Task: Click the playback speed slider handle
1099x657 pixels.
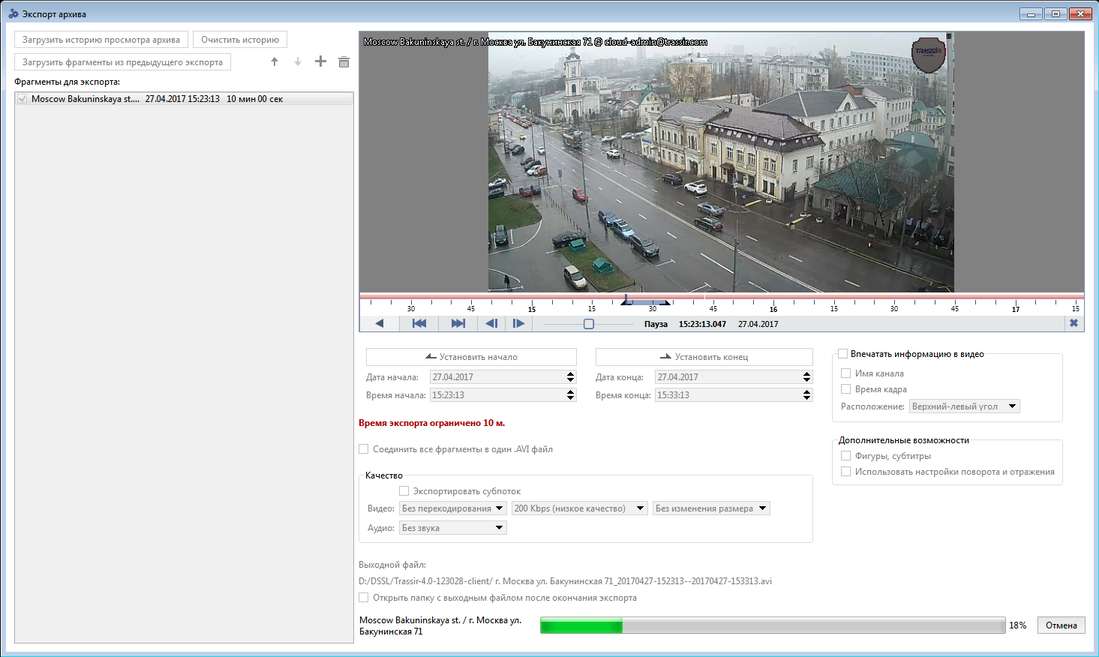Action: pos(589,324)
